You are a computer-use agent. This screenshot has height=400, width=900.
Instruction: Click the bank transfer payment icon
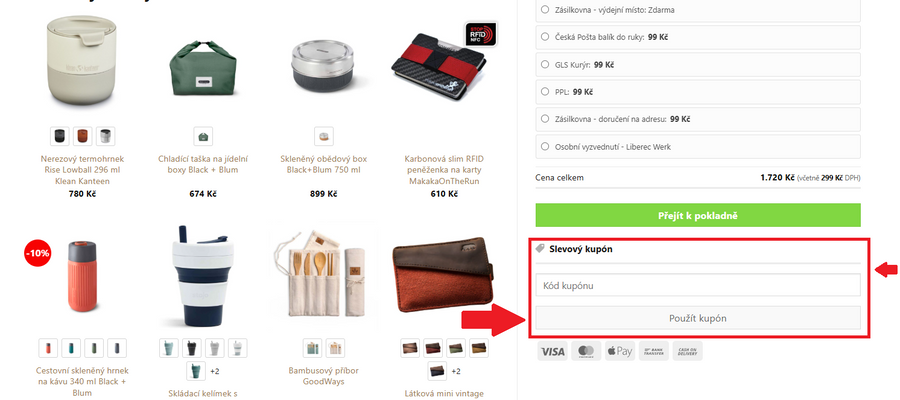tap(654, 351)
